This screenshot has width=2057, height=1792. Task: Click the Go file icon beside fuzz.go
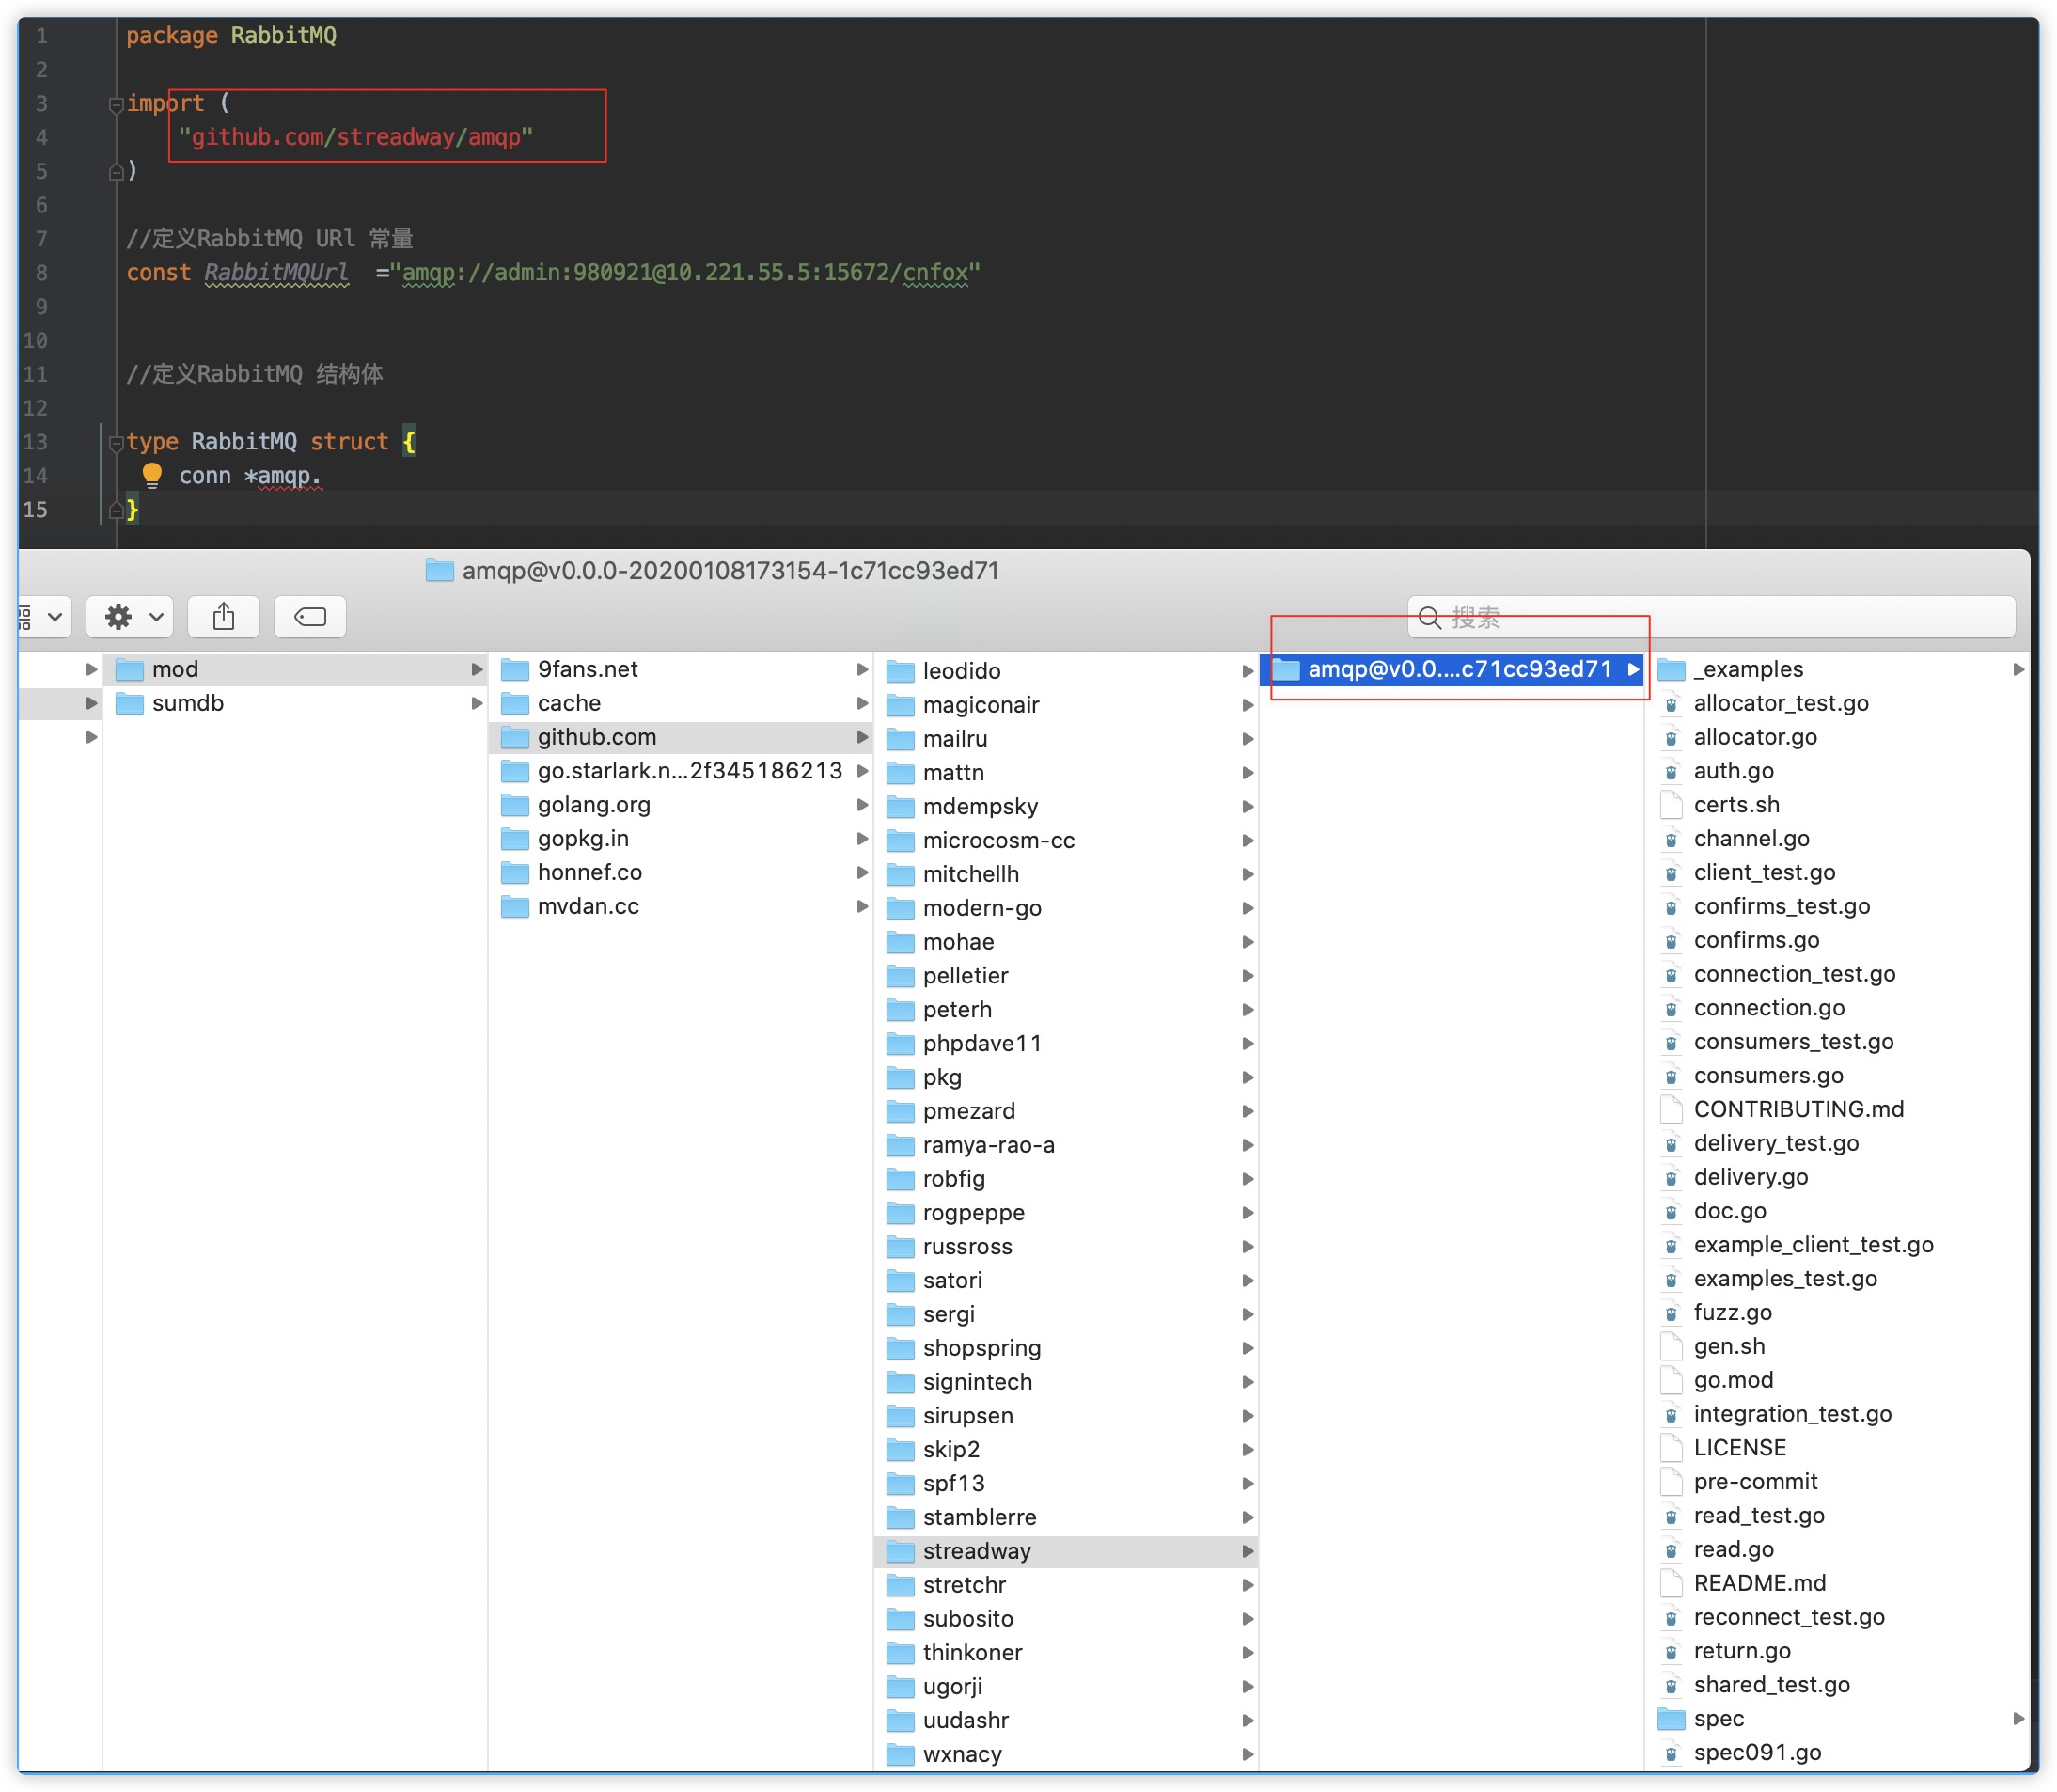click(1671, 1313)
